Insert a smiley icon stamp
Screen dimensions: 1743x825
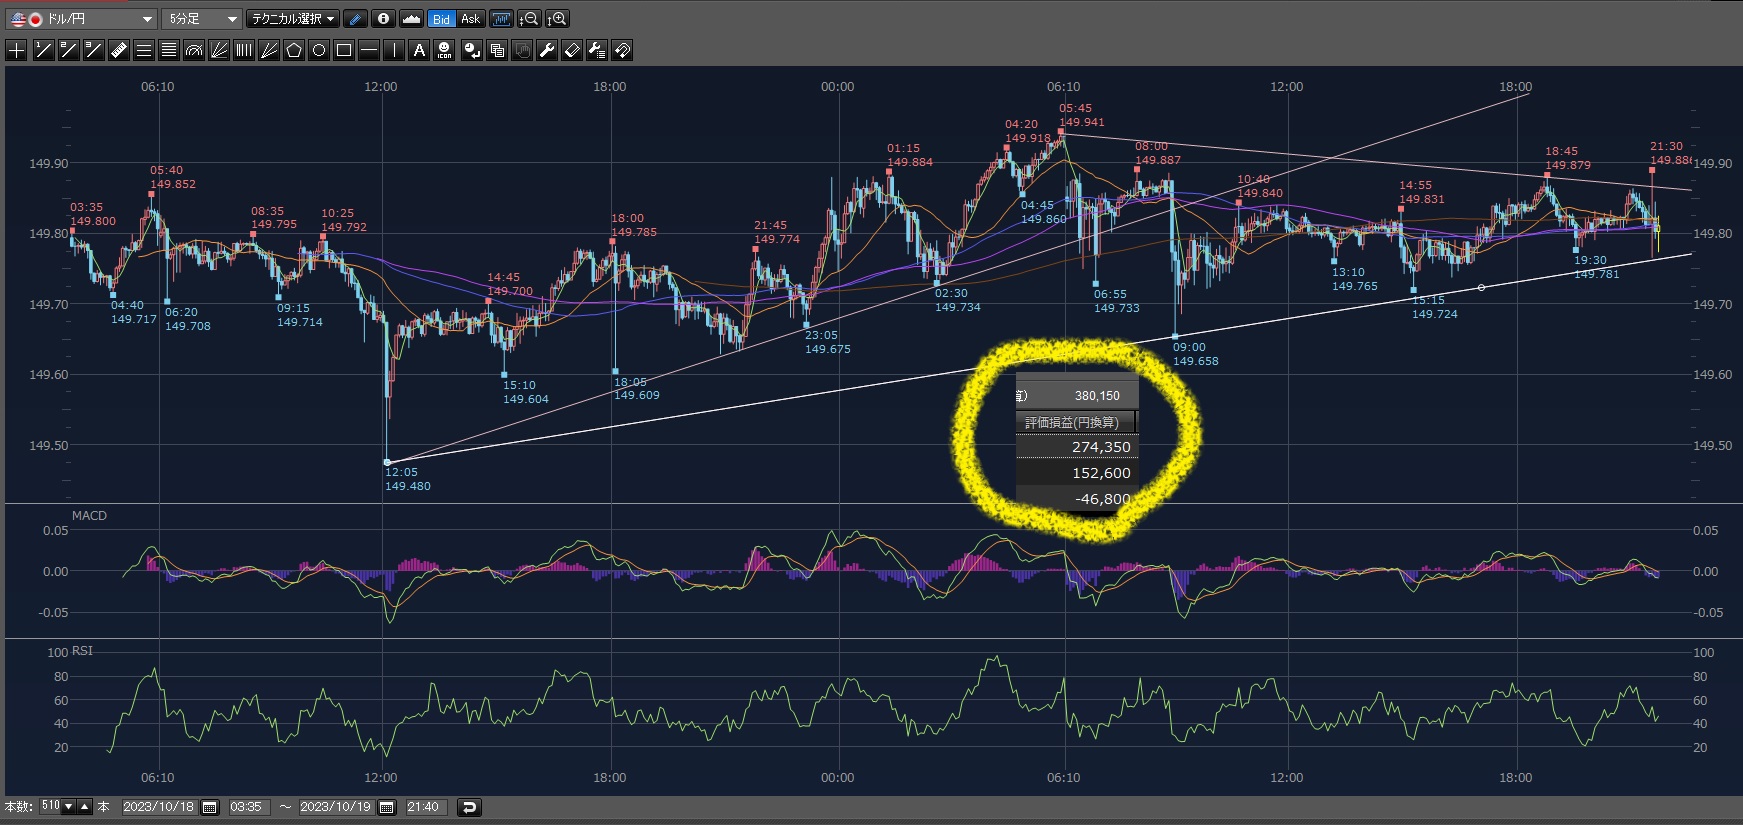[445, 50]
